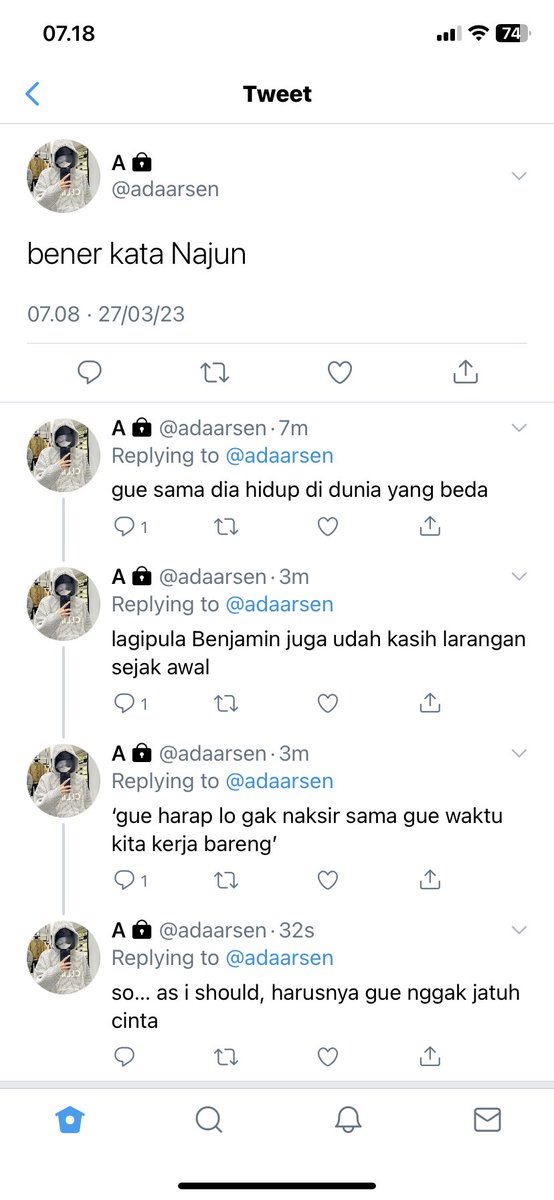Screen dimensions: 554x1200
Task: Tap @adaarsen handle under main tweet name
Action: pyautogui.click(x=165, y=189)
